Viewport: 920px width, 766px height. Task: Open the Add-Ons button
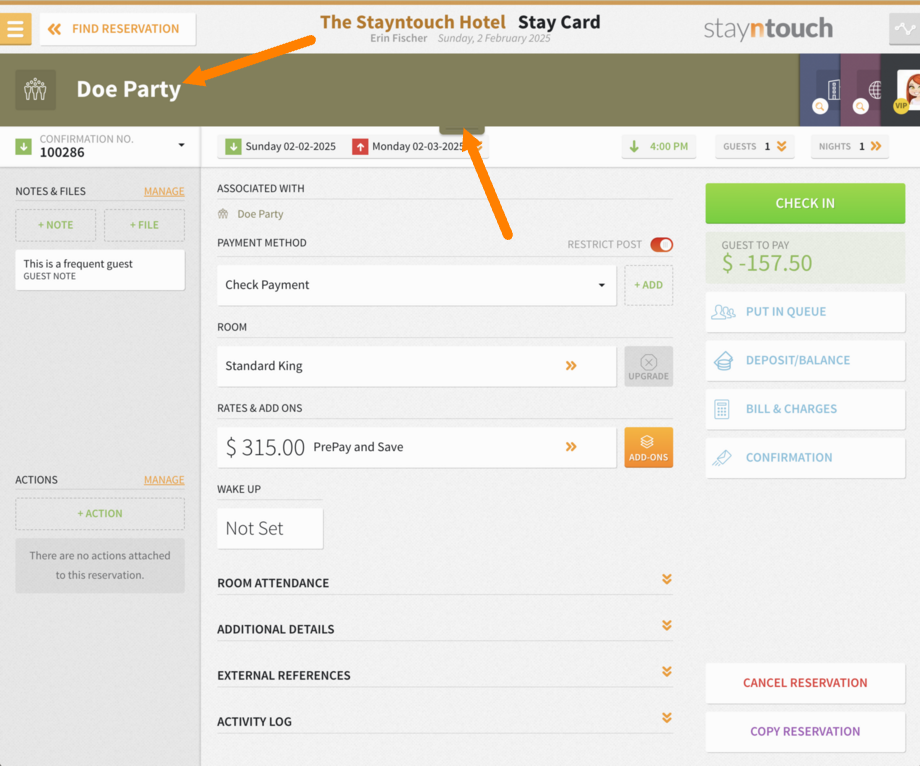pyautogui.click(x=648, y=447)
